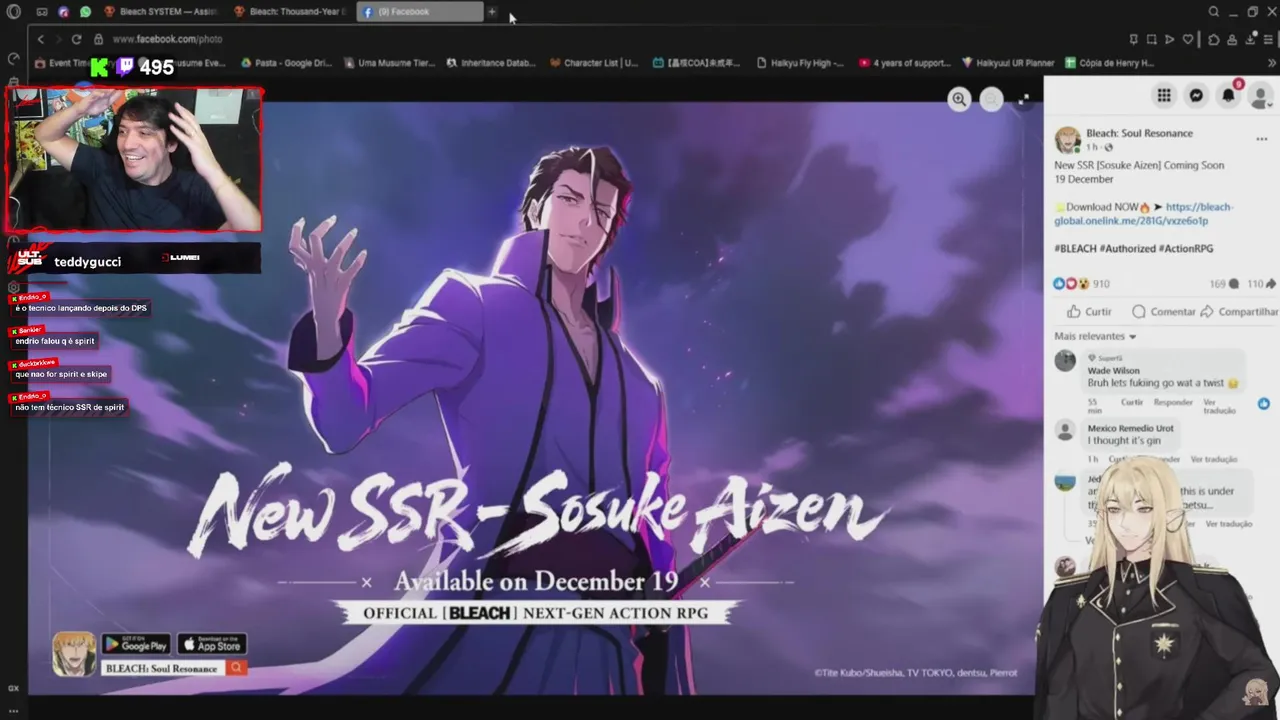Expand hidden bookmarks overflow chevron
This screenshot has width=1280, height=720.
point(1272,63)
